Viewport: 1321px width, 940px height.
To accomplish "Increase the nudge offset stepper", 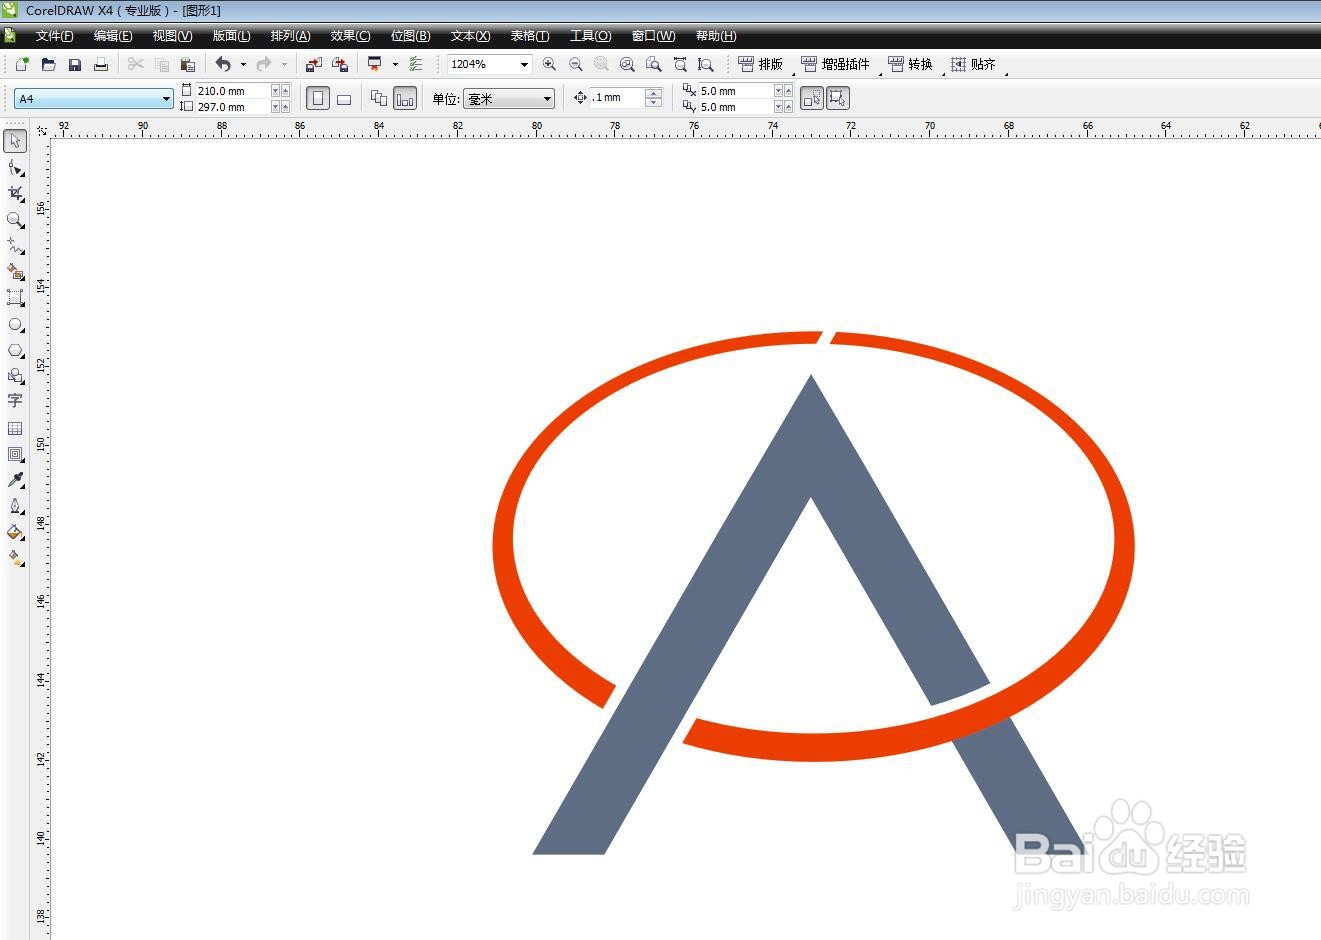I will point(654,93).
